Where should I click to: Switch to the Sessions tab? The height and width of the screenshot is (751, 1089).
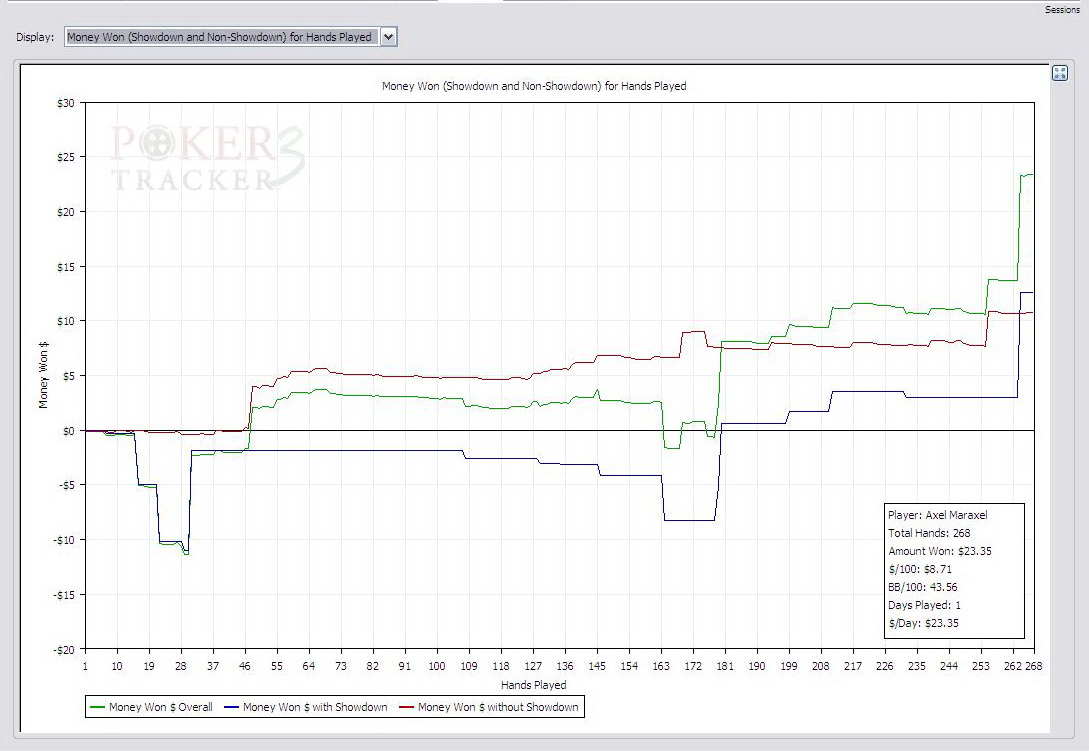(1062, 10)
